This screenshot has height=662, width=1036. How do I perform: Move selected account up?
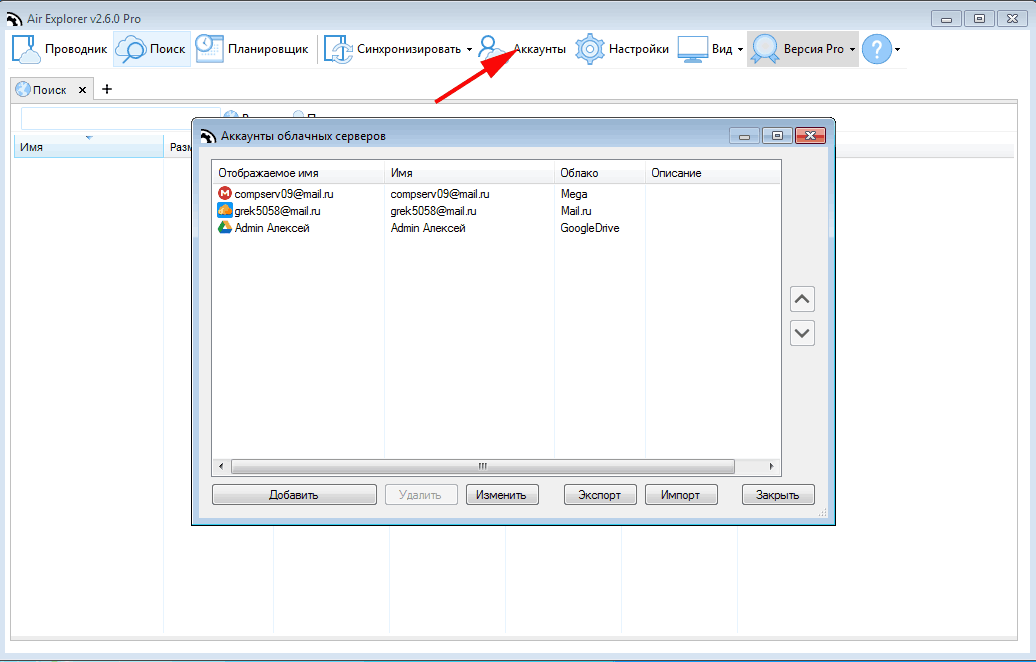point(802,299)
